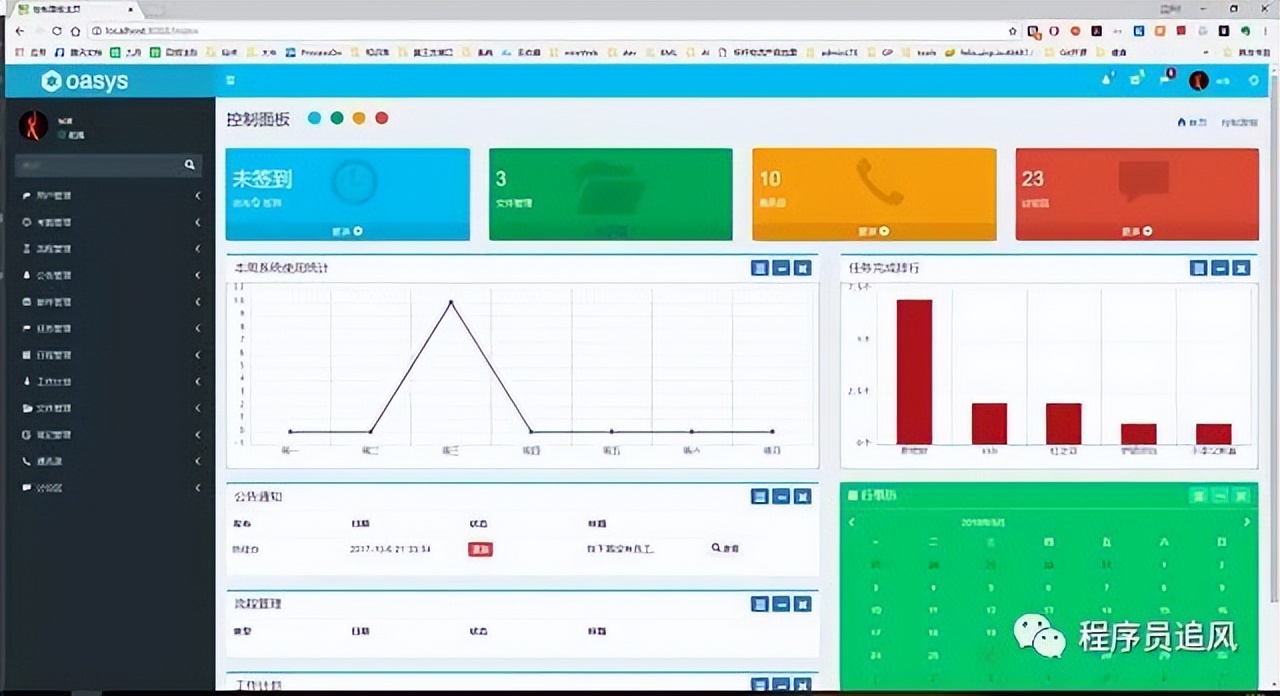Collapse the green calendar panel

1220,495
